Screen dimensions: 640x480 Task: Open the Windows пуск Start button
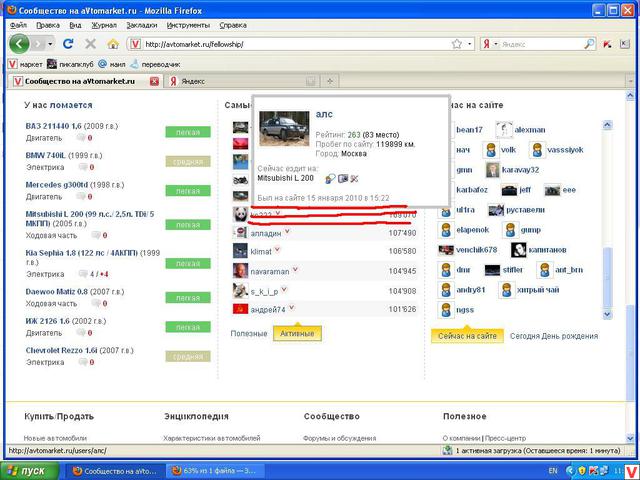pyautogui.click(x=30, y=471)
